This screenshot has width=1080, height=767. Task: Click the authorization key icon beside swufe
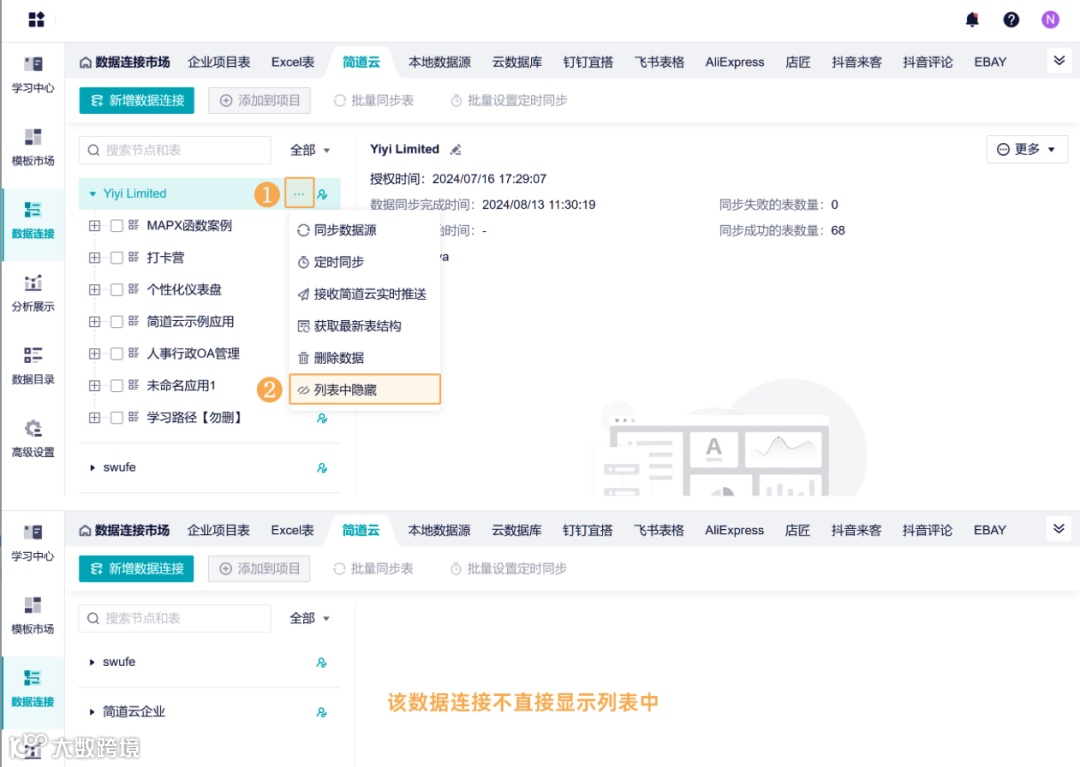[322, 467]
